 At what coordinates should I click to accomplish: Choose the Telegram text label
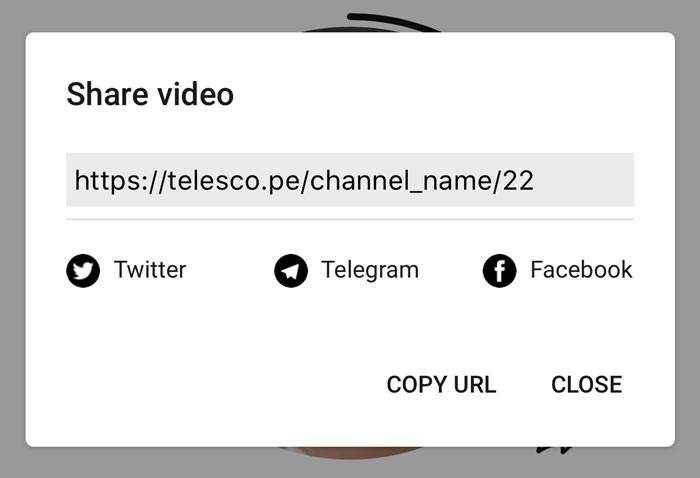click(x=370, y=270)
